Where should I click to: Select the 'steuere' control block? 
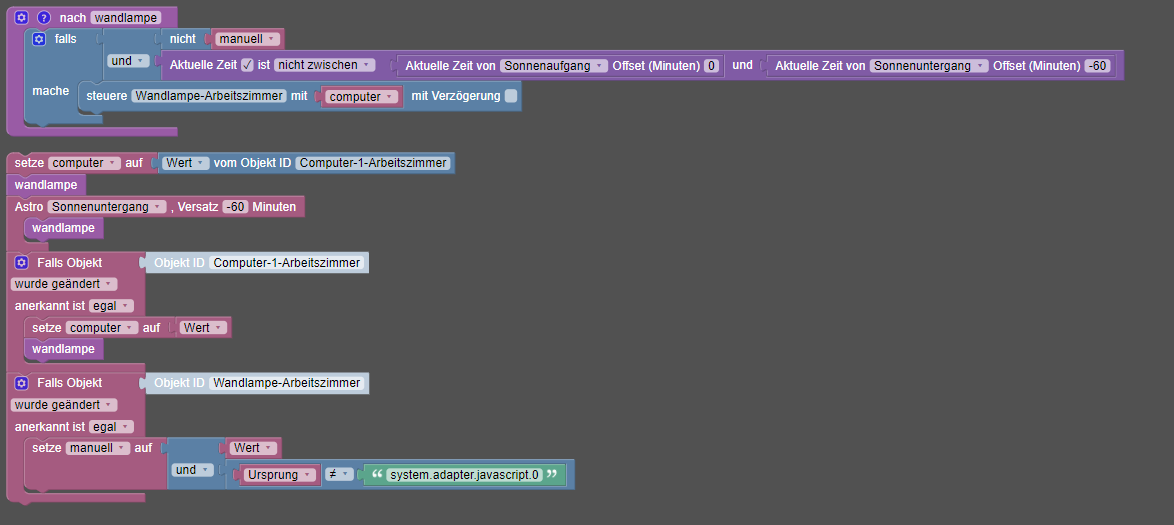[x=108, y=96]
